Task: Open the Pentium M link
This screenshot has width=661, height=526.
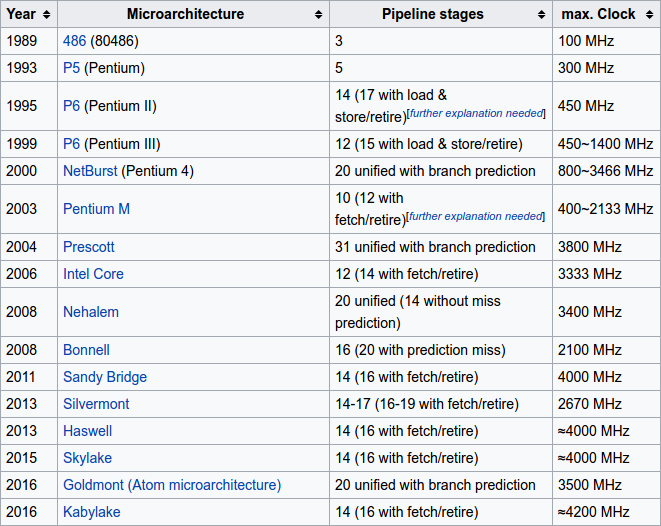Action: coord(97,209)
